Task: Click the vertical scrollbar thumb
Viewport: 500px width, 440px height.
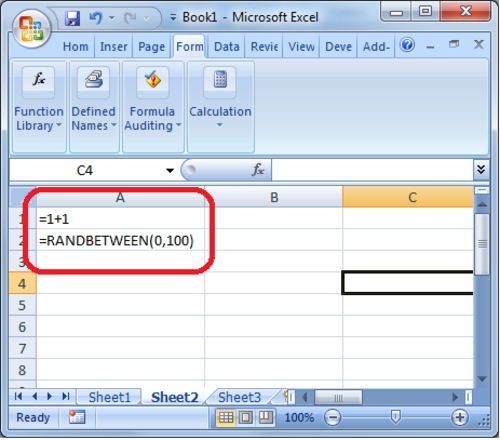Action: tap(482, 245)
